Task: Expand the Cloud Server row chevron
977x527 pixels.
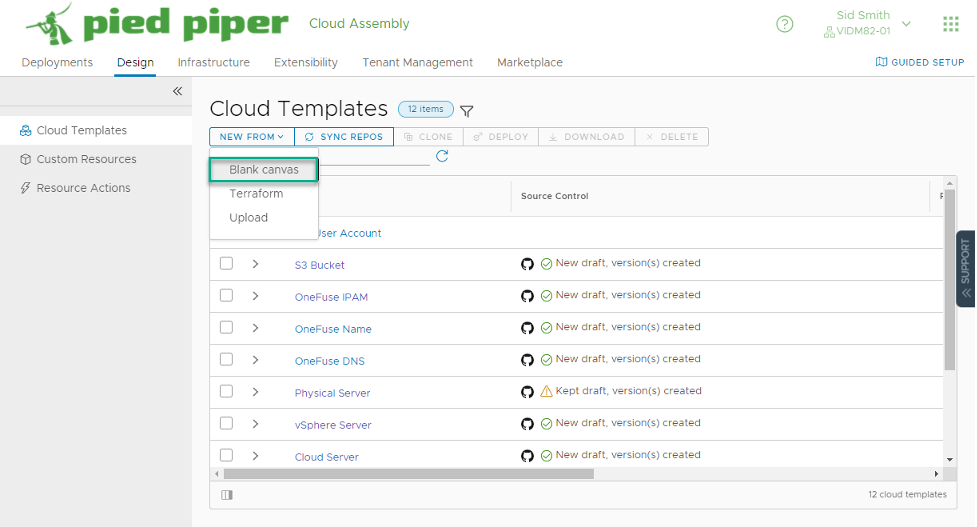Action: pos(255,456)
